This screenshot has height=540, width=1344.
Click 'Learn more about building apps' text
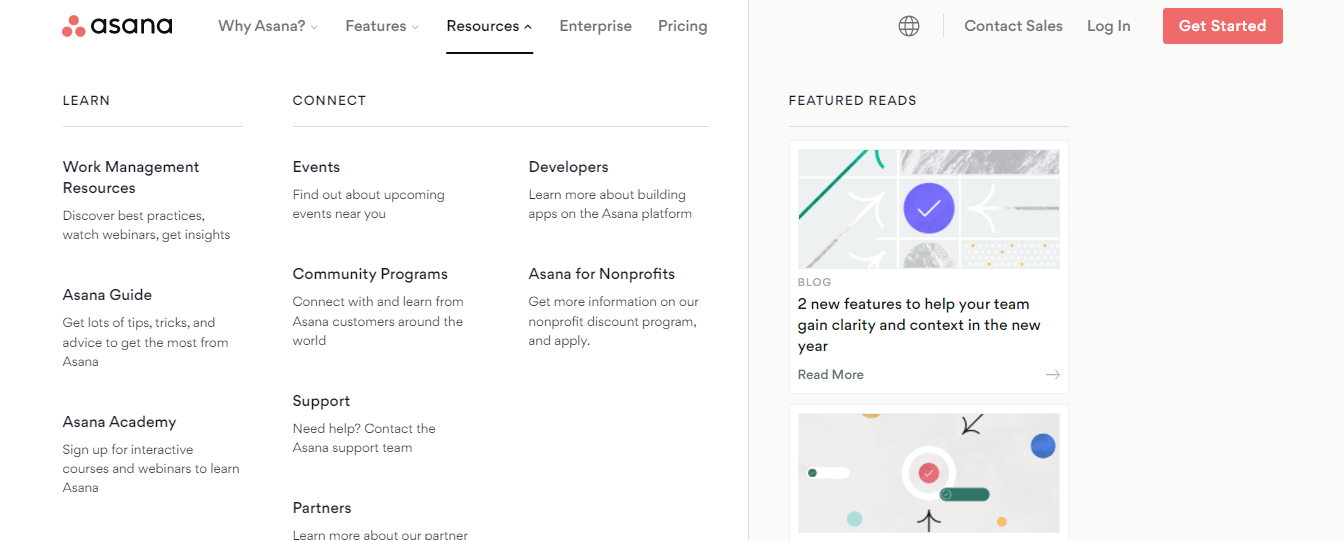[610, 204]
